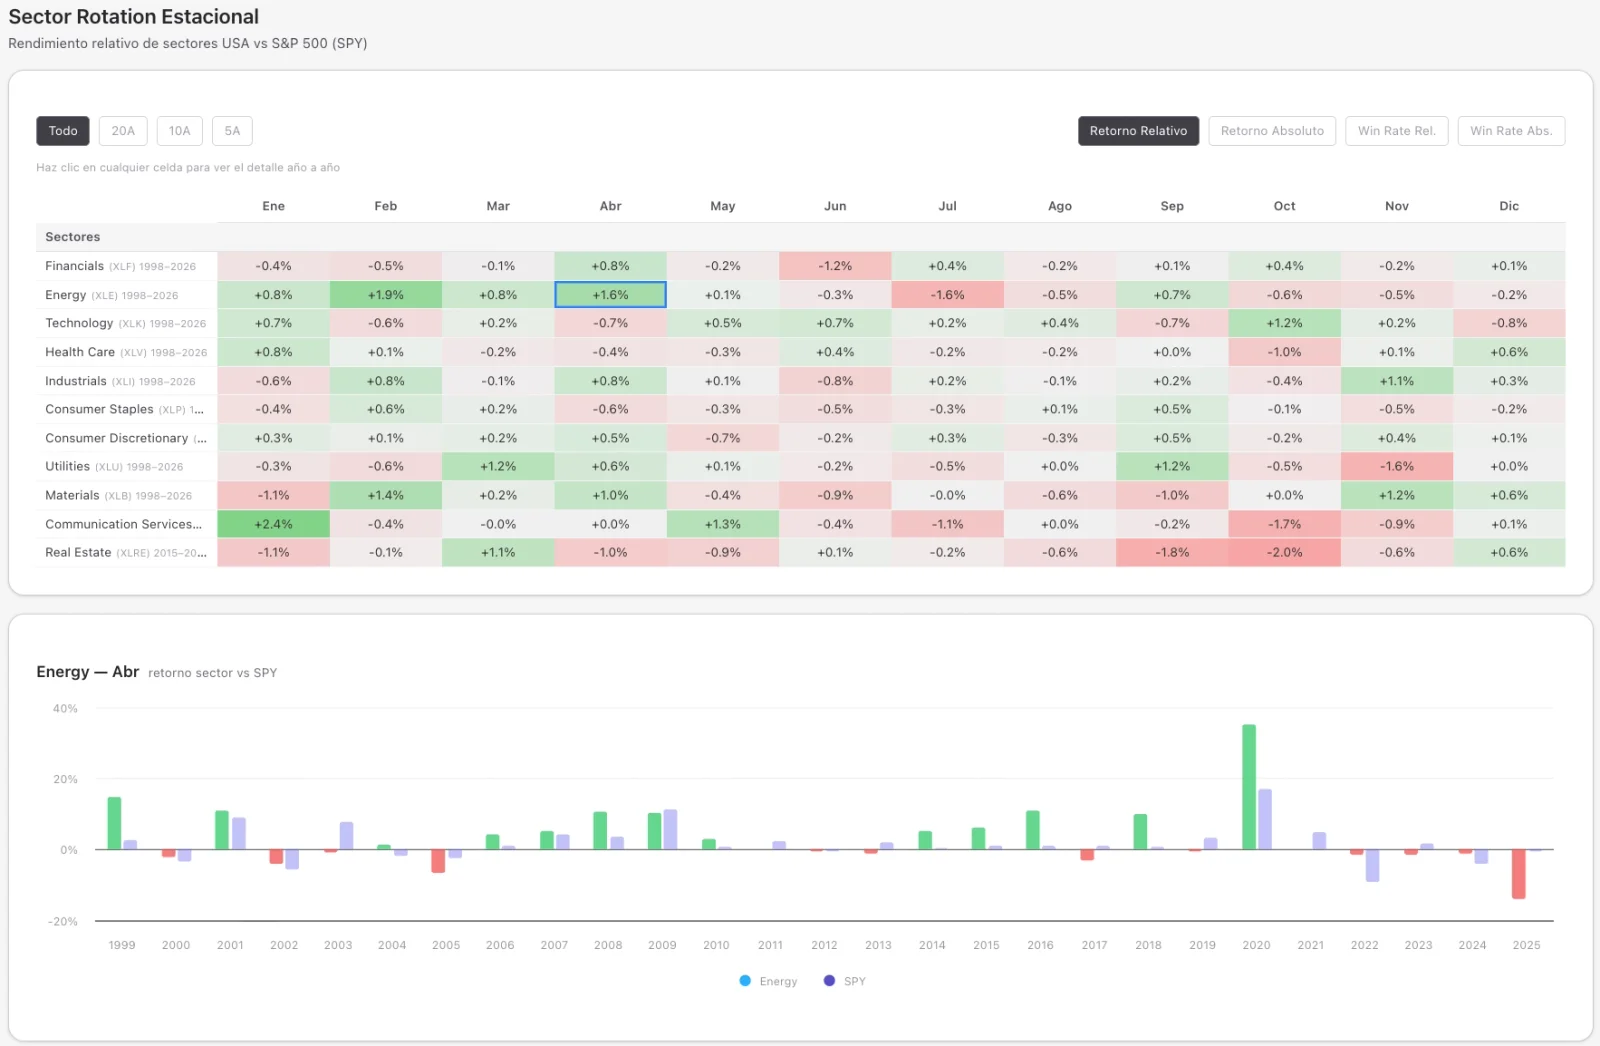Click the Ene month column header
The width and height of the screenshot is (1600, 1046).
(274, 206)
